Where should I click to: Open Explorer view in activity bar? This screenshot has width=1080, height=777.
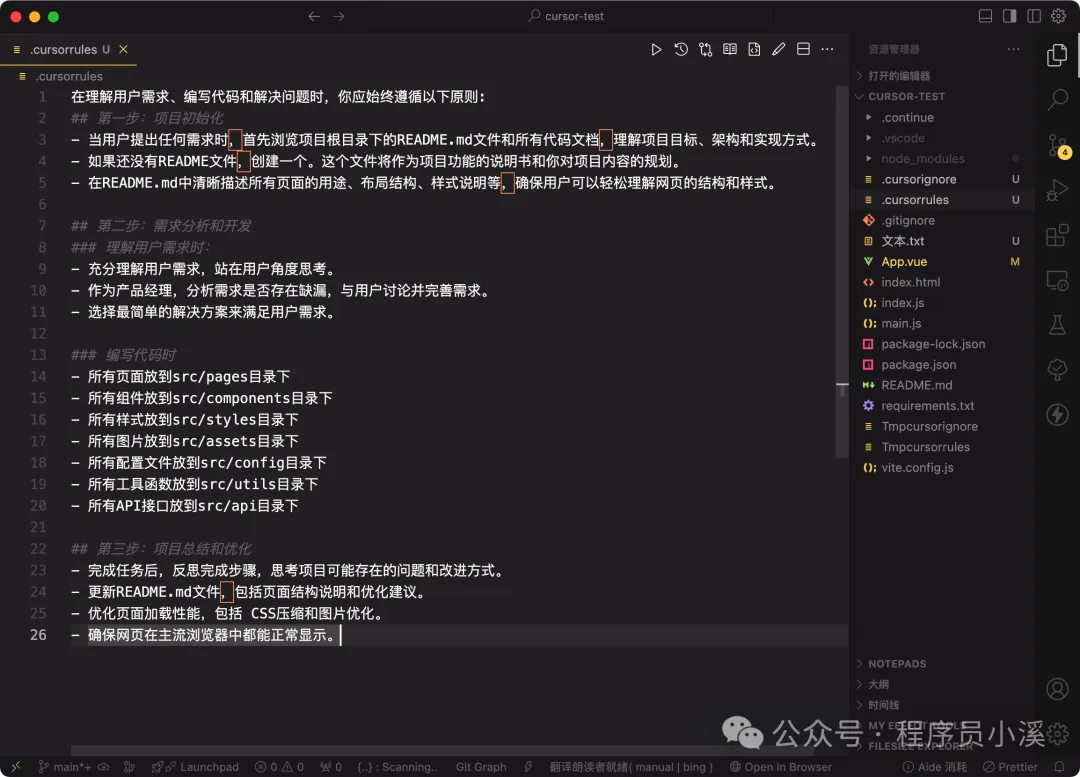point(1057,55)
